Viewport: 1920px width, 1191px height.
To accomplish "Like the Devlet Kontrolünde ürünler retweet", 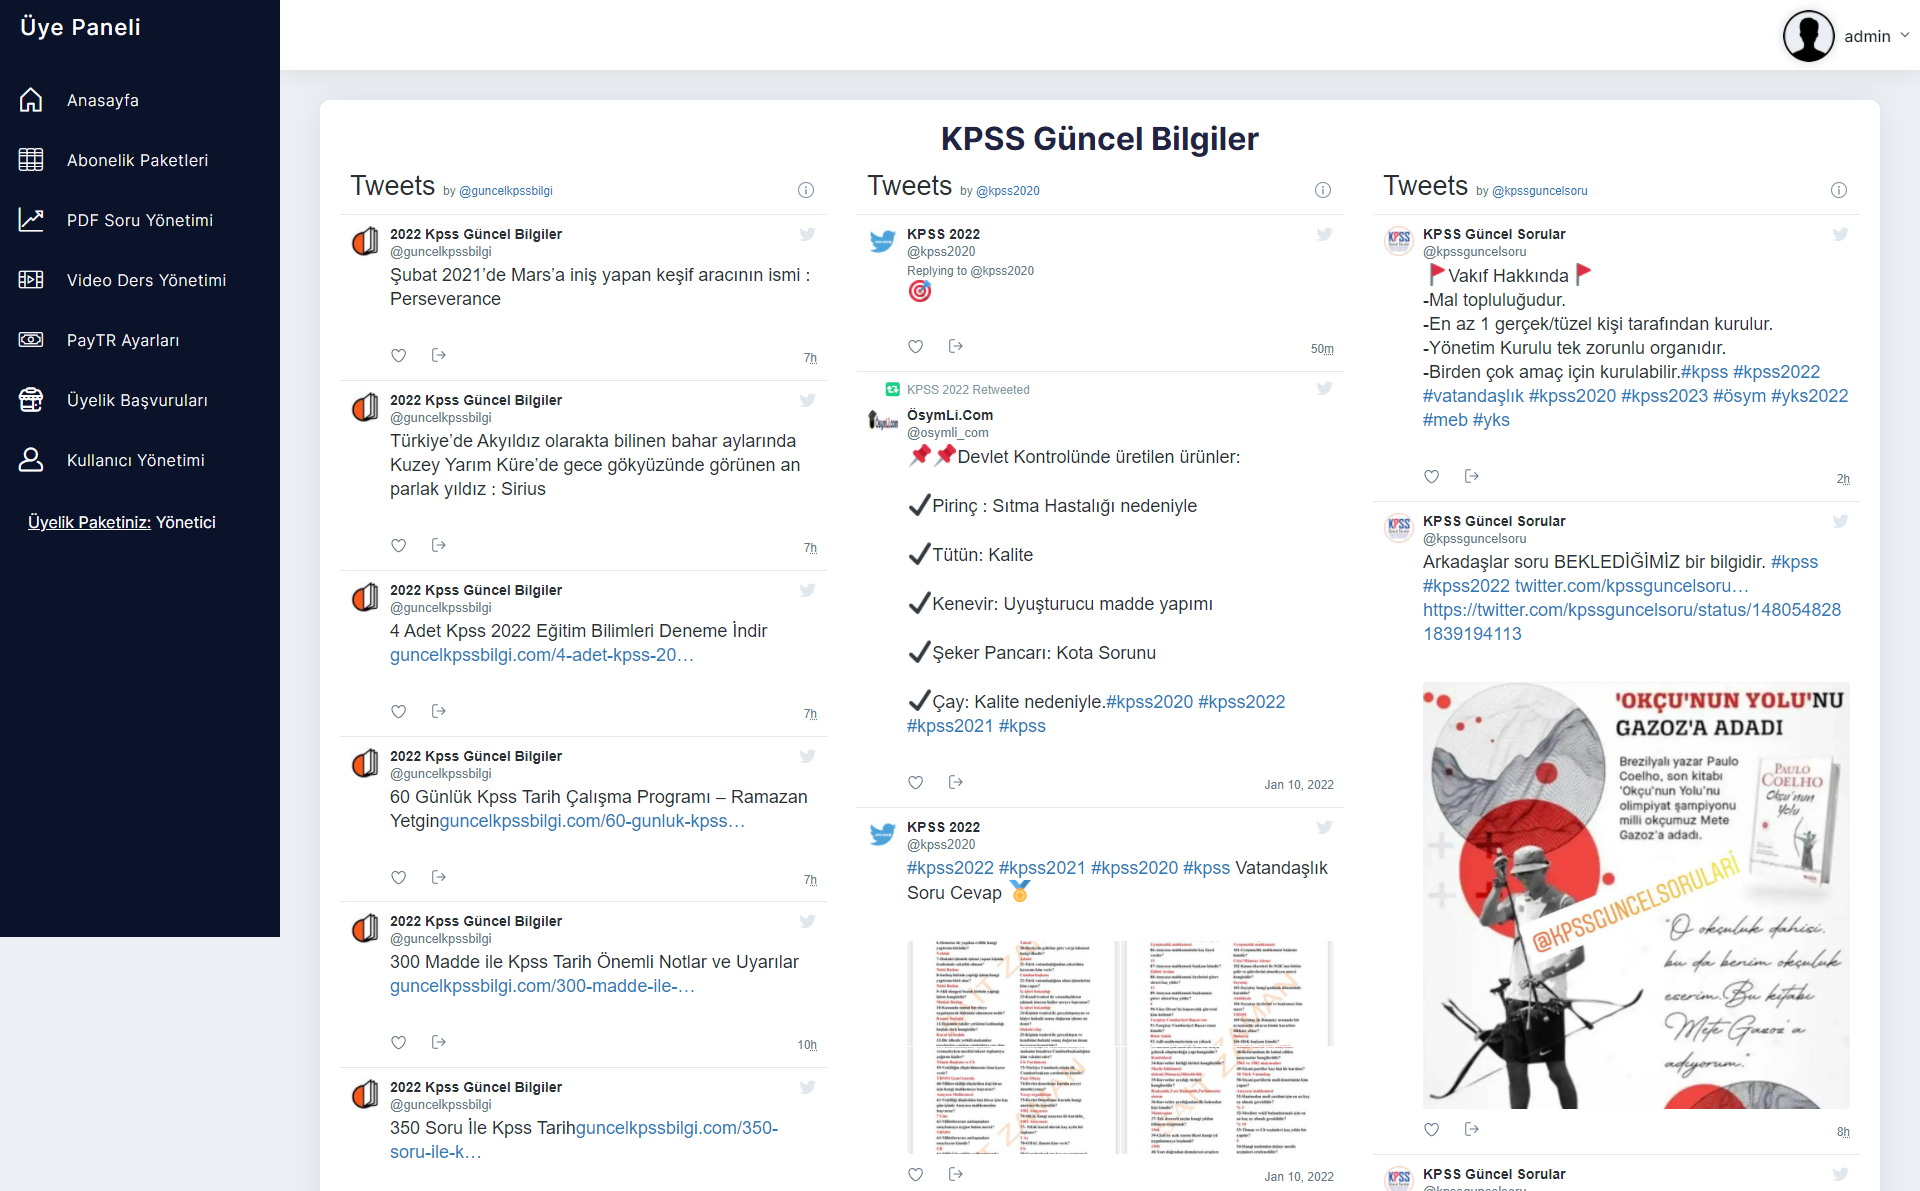I will pos(916,782).
